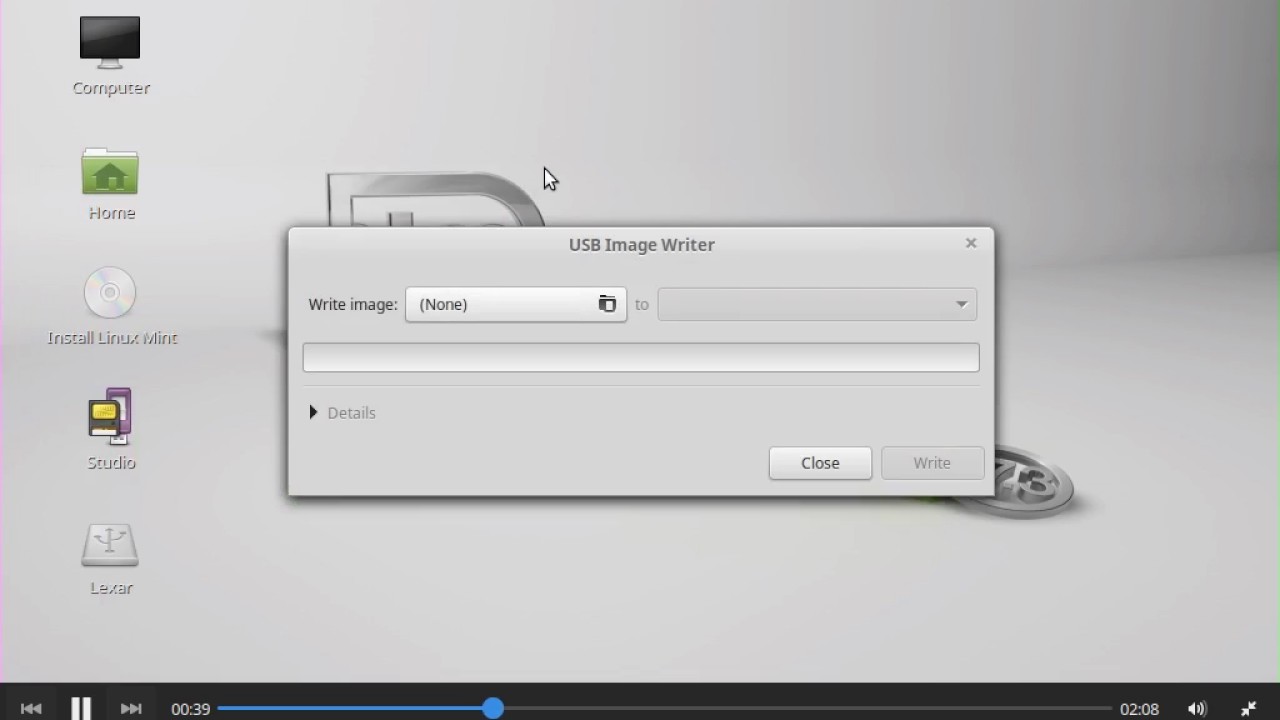The width and height of the screenshot is (1280, 720).
Task: Click the write progress bar
Action: (x=641, y=357)
